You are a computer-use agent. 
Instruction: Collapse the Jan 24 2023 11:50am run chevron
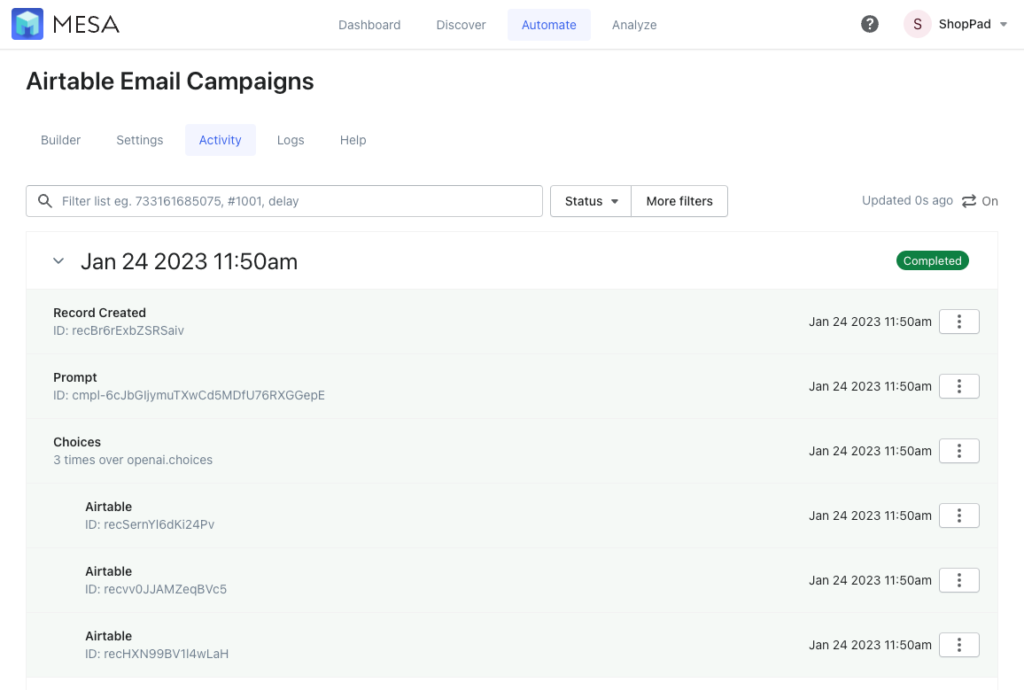(58, 261)
